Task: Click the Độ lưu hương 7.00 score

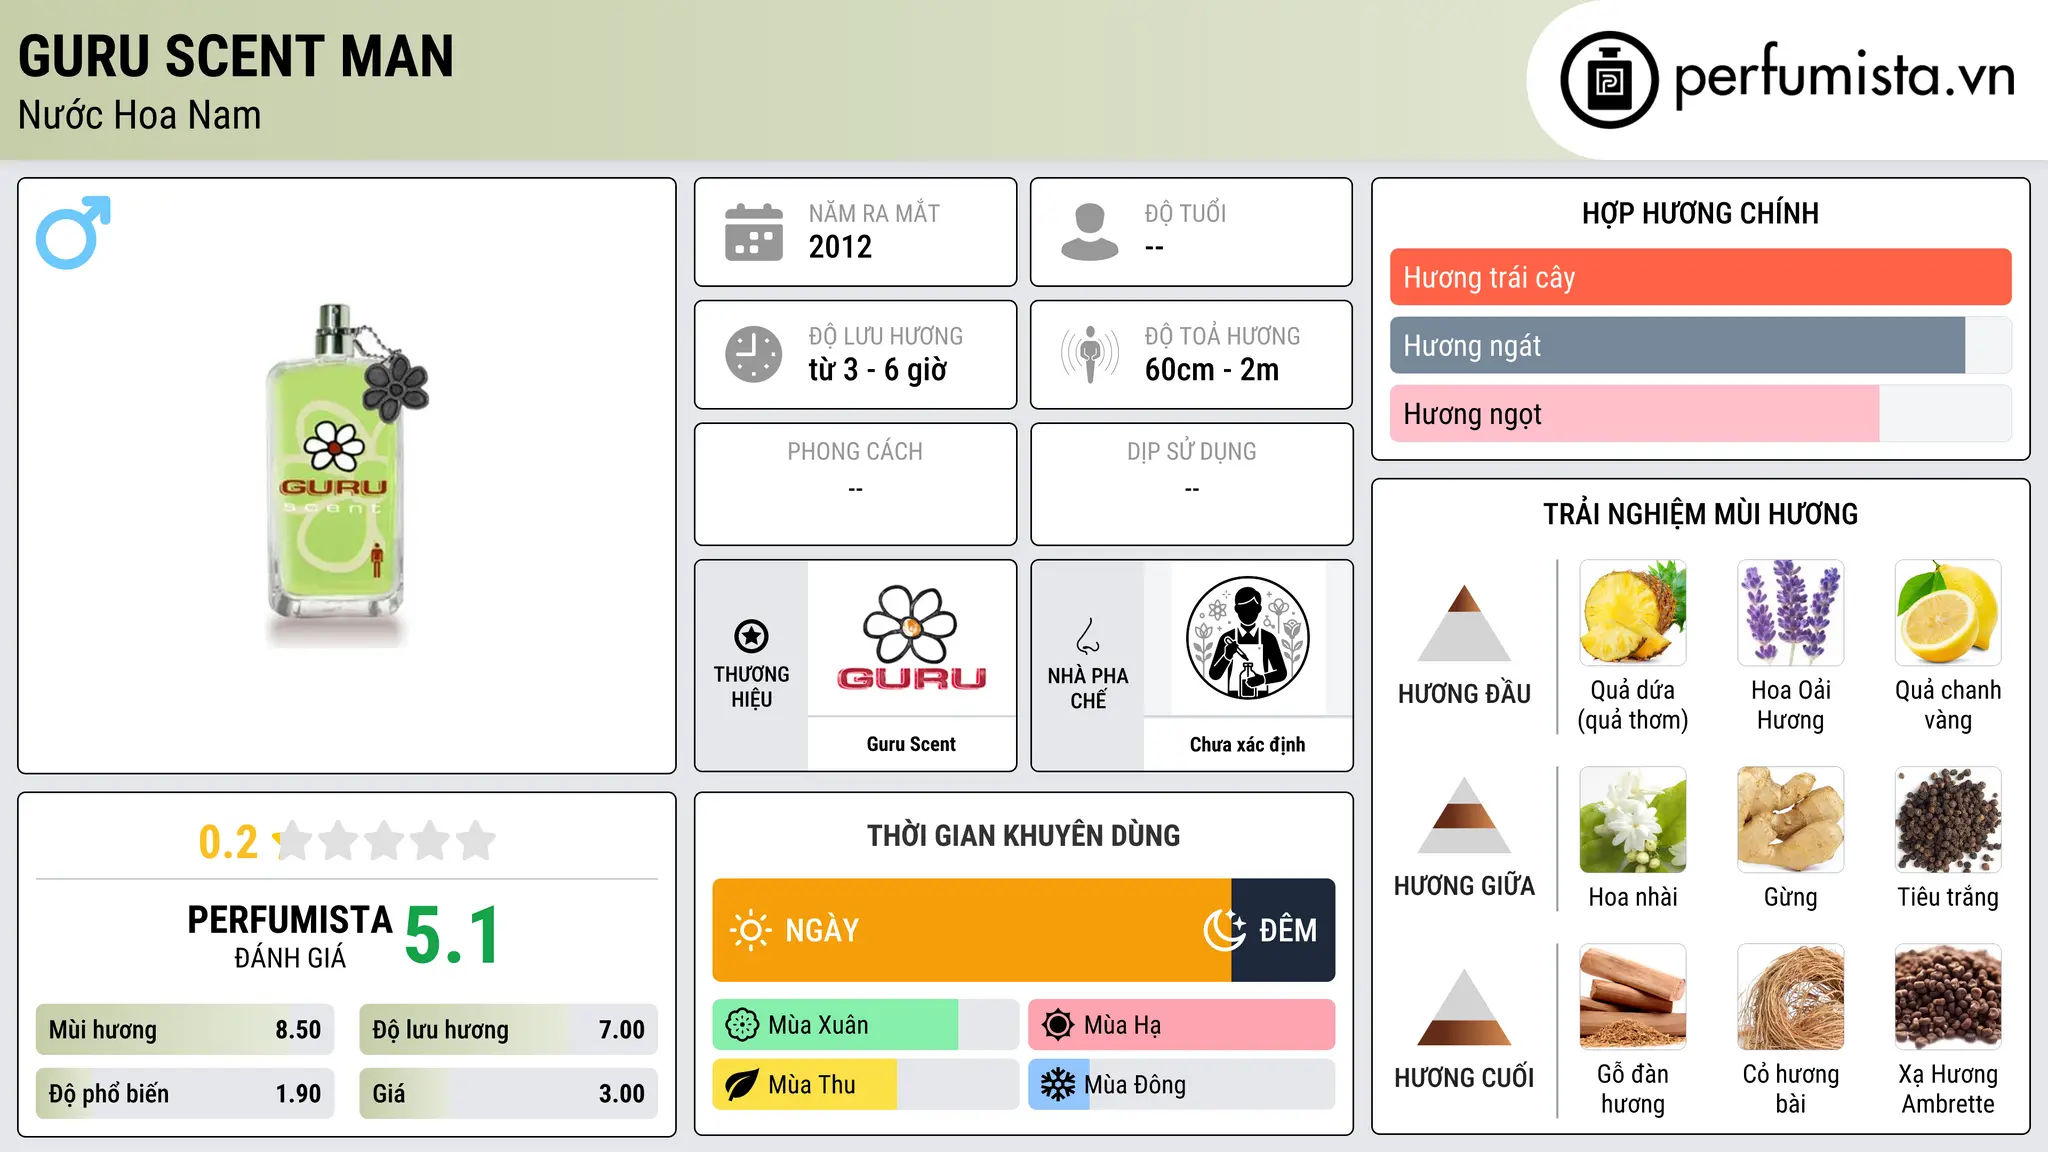Action: pyautogui.click(x=509, y=1030)
